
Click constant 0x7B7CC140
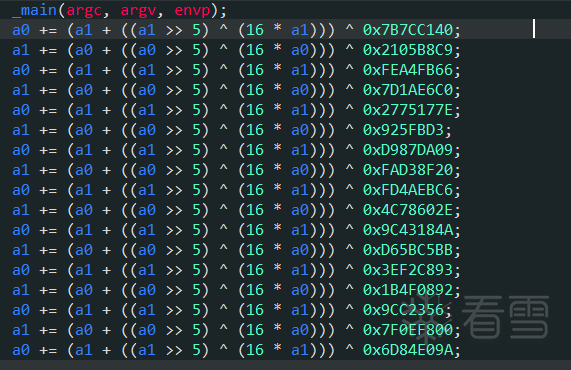(408, 30)
